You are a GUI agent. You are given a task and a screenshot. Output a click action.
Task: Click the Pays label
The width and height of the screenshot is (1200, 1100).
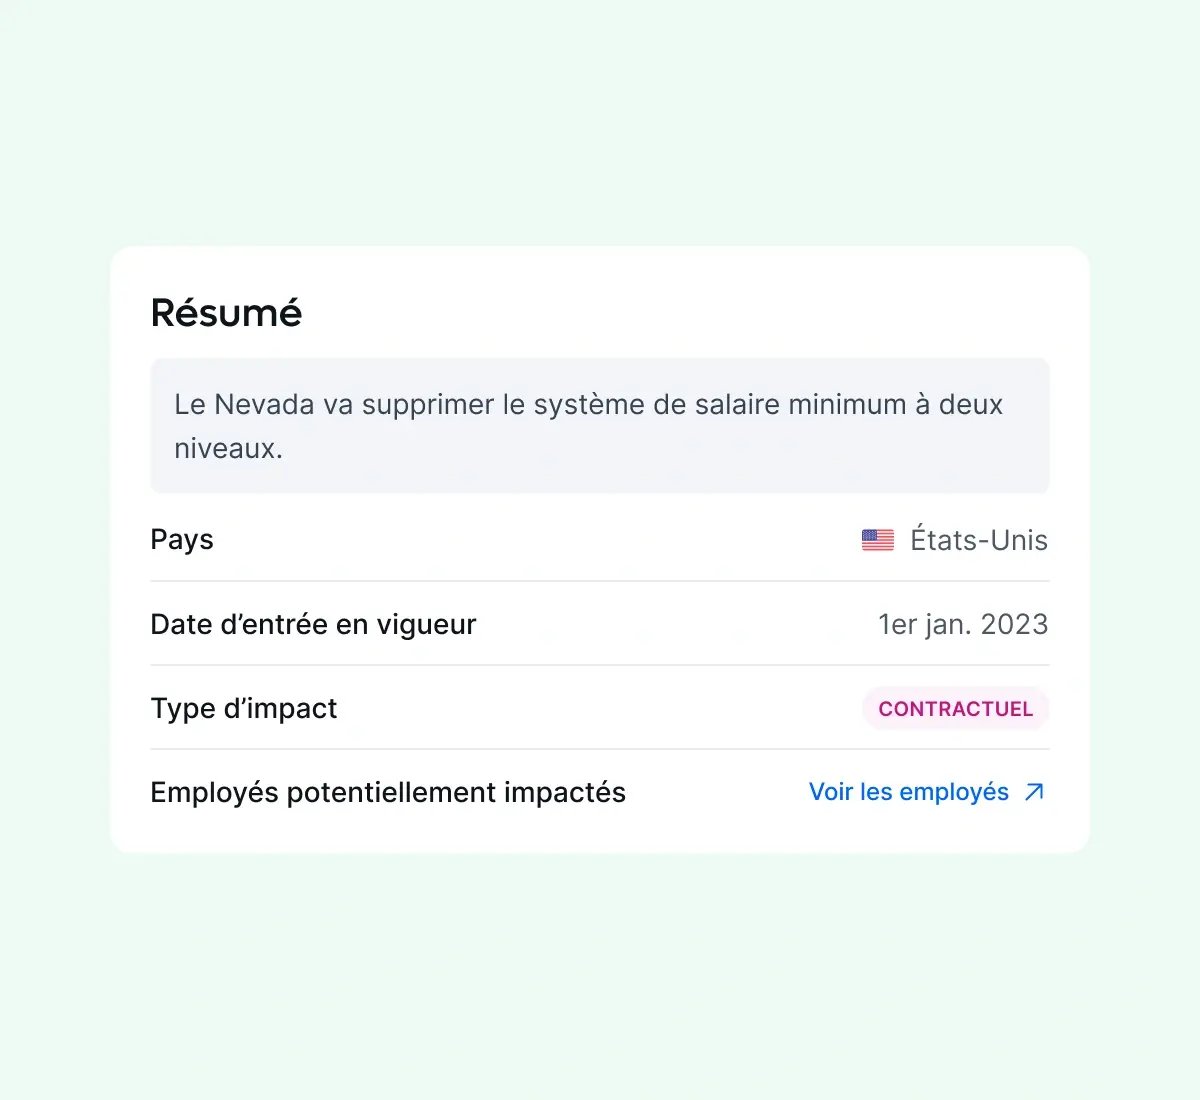[x=182, y=540]
